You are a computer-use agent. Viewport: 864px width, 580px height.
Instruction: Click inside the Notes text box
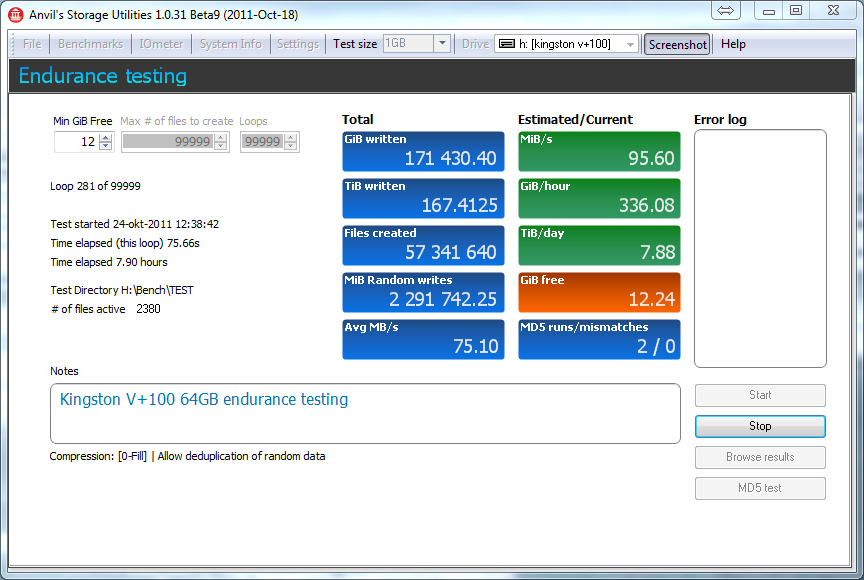click(365, 413)
